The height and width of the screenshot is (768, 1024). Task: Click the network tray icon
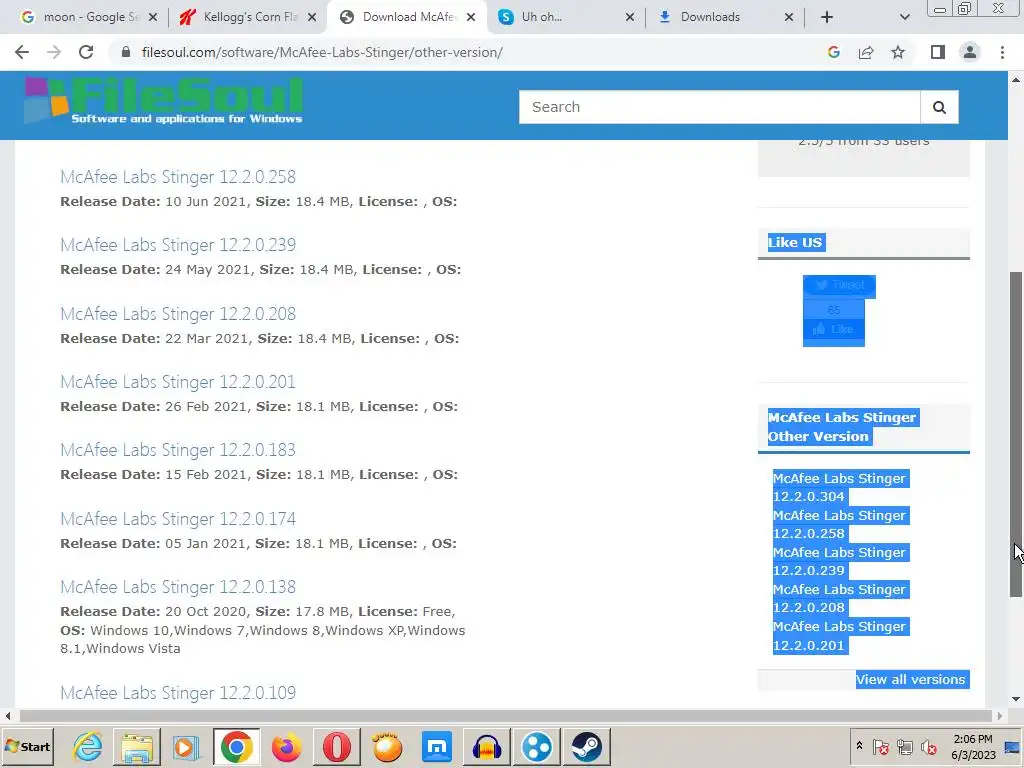904,746
